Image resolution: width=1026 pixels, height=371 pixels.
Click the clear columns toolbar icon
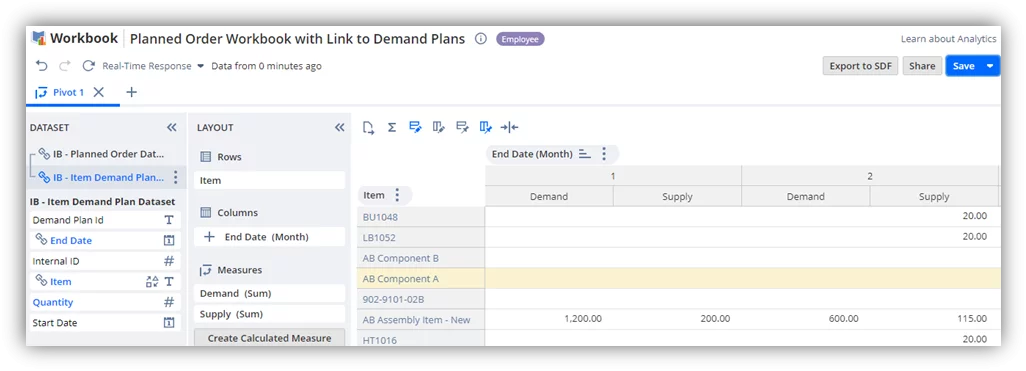pyautogui.click(x=486, y=127)
